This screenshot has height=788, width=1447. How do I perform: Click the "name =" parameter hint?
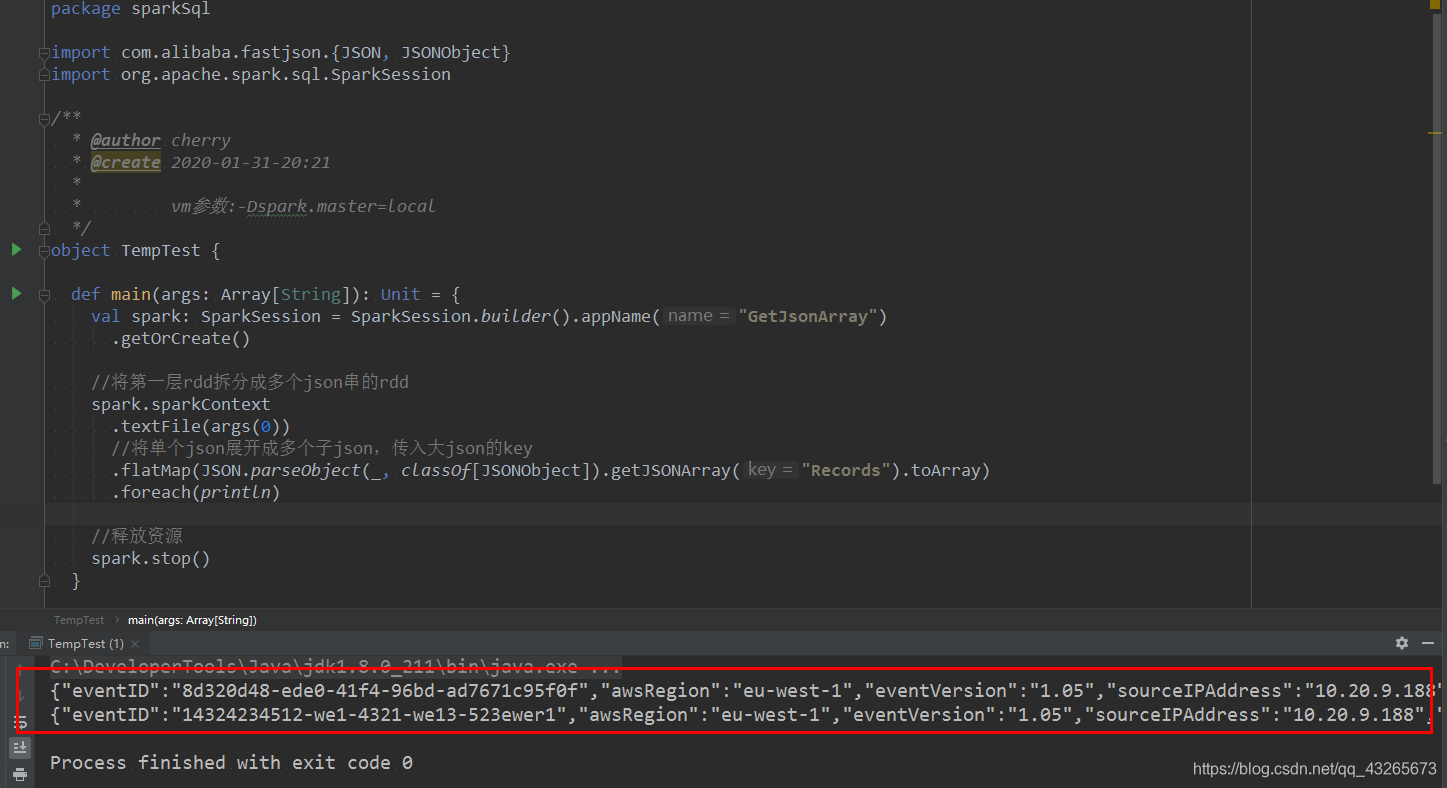tap(697, 316)
